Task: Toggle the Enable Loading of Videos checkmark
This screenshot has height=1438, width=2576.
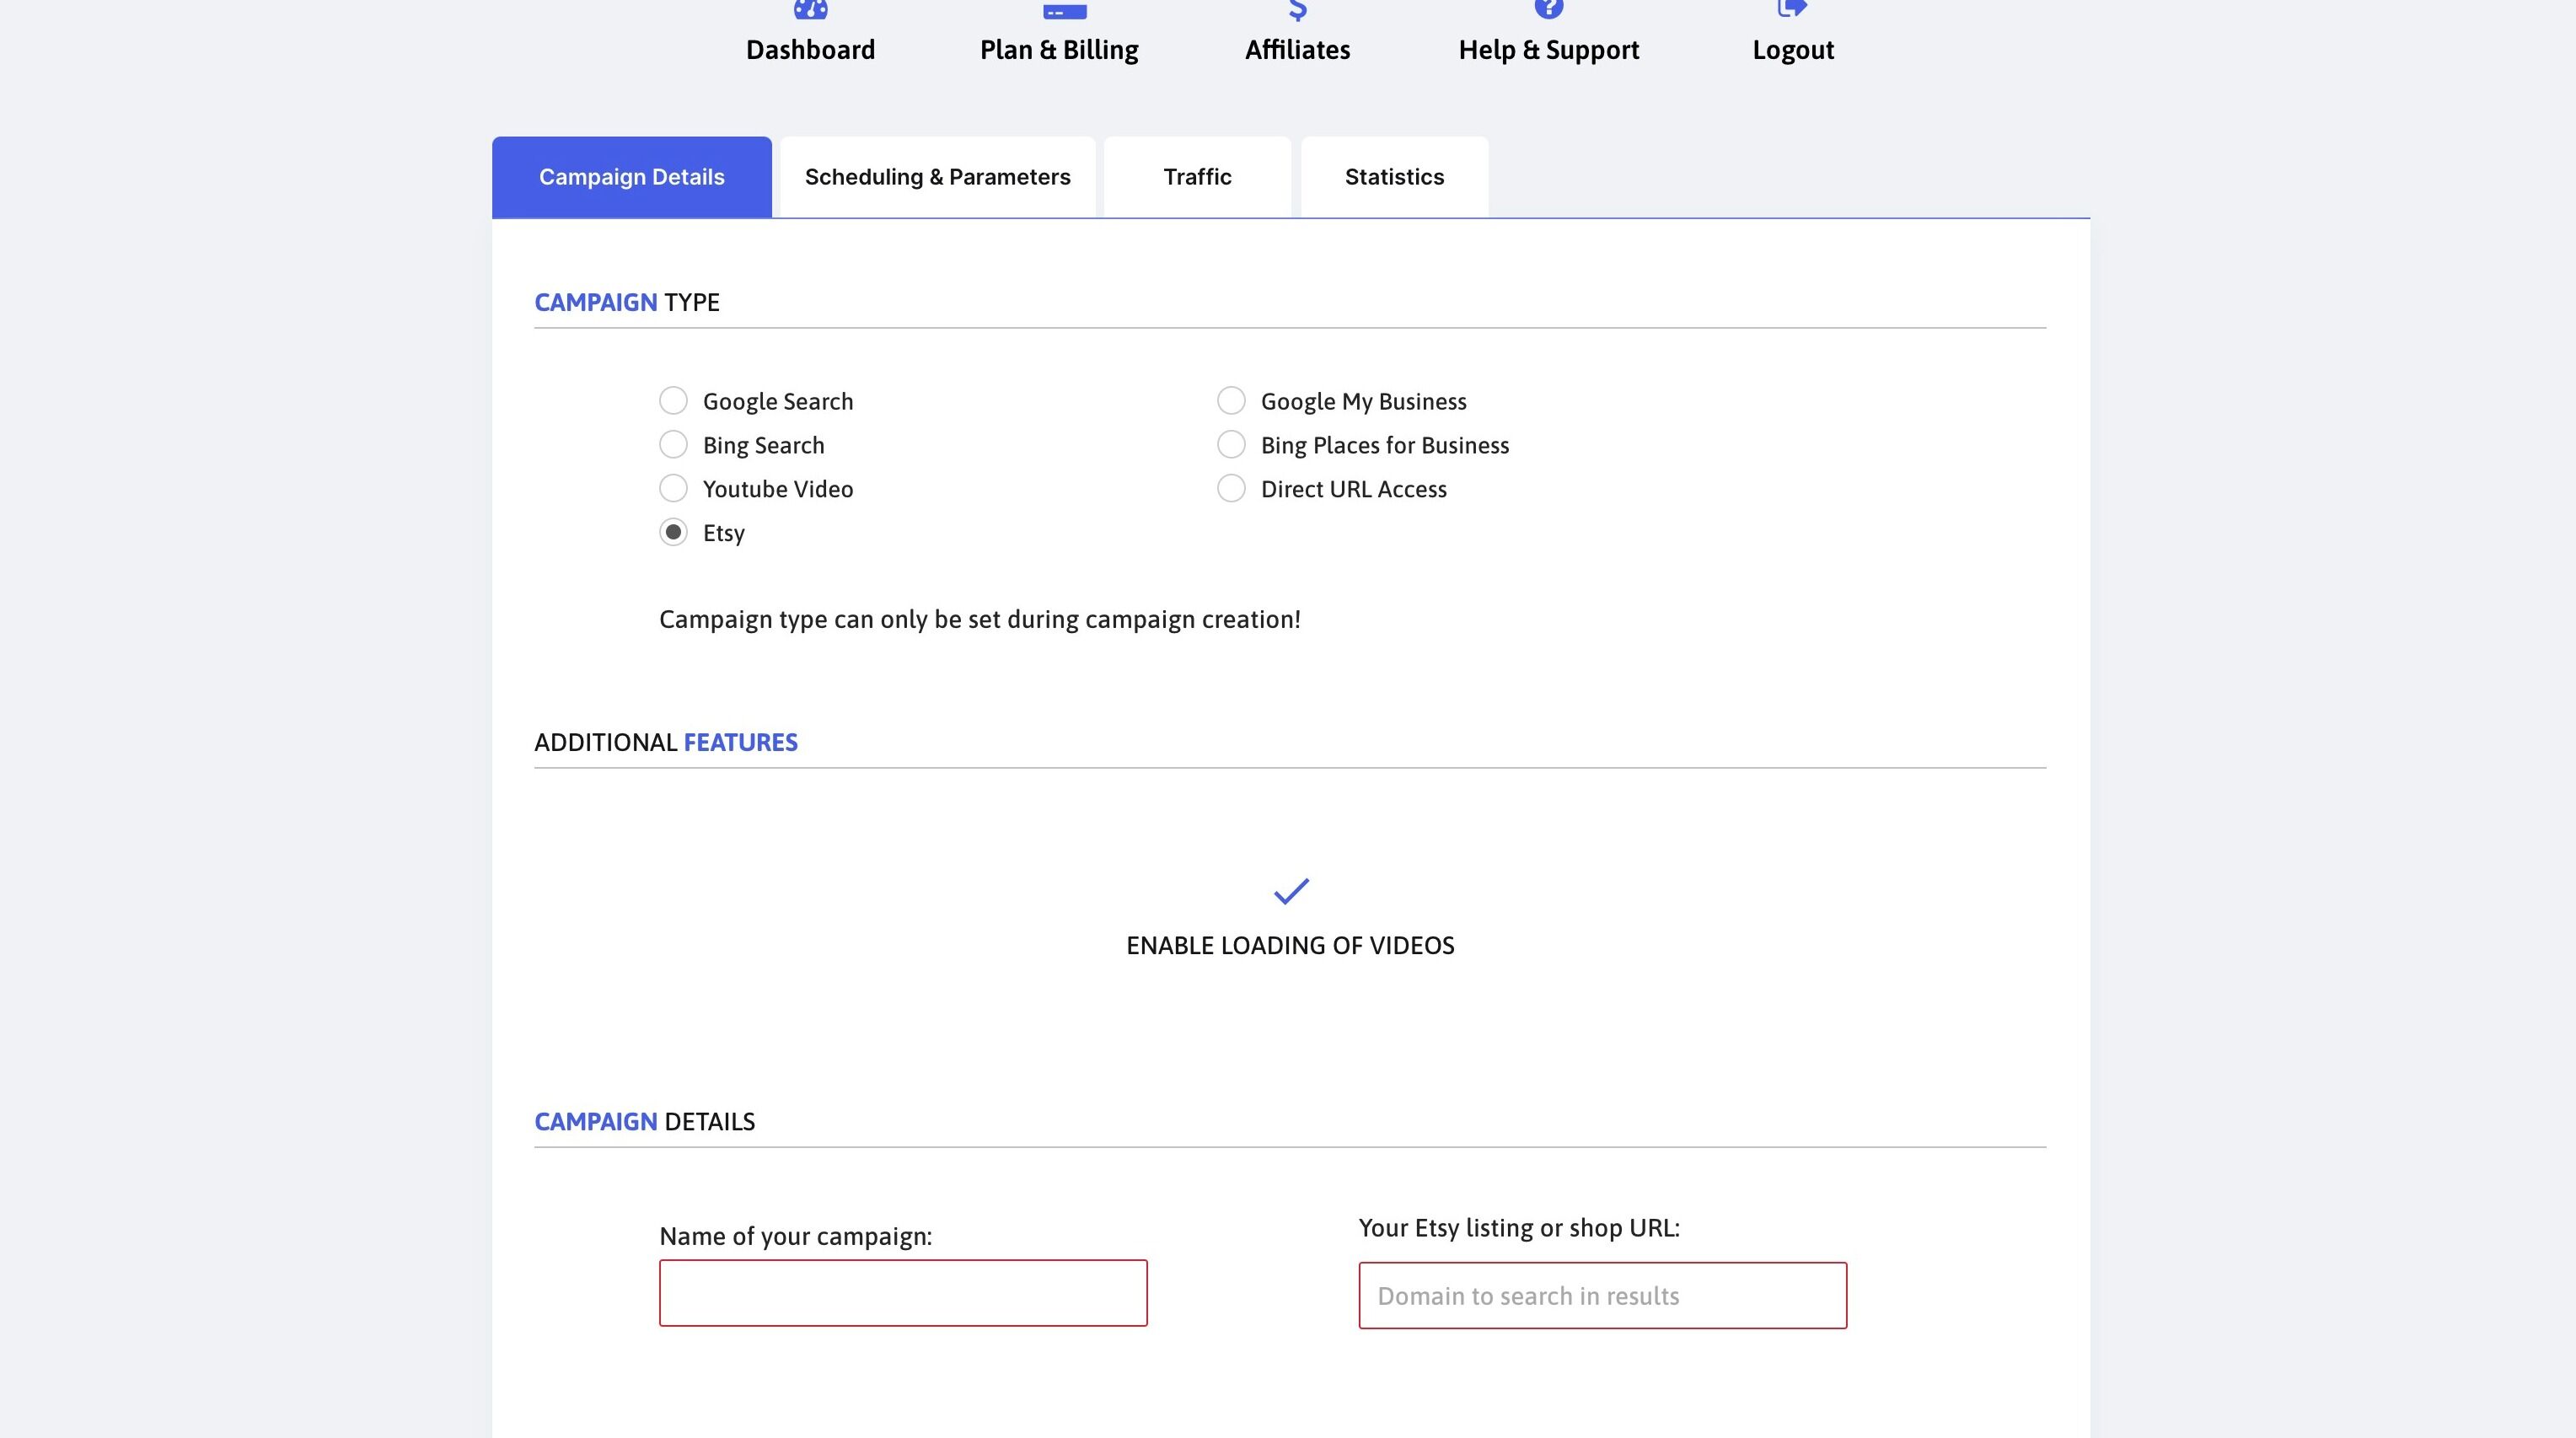Action: point(1291,890)
